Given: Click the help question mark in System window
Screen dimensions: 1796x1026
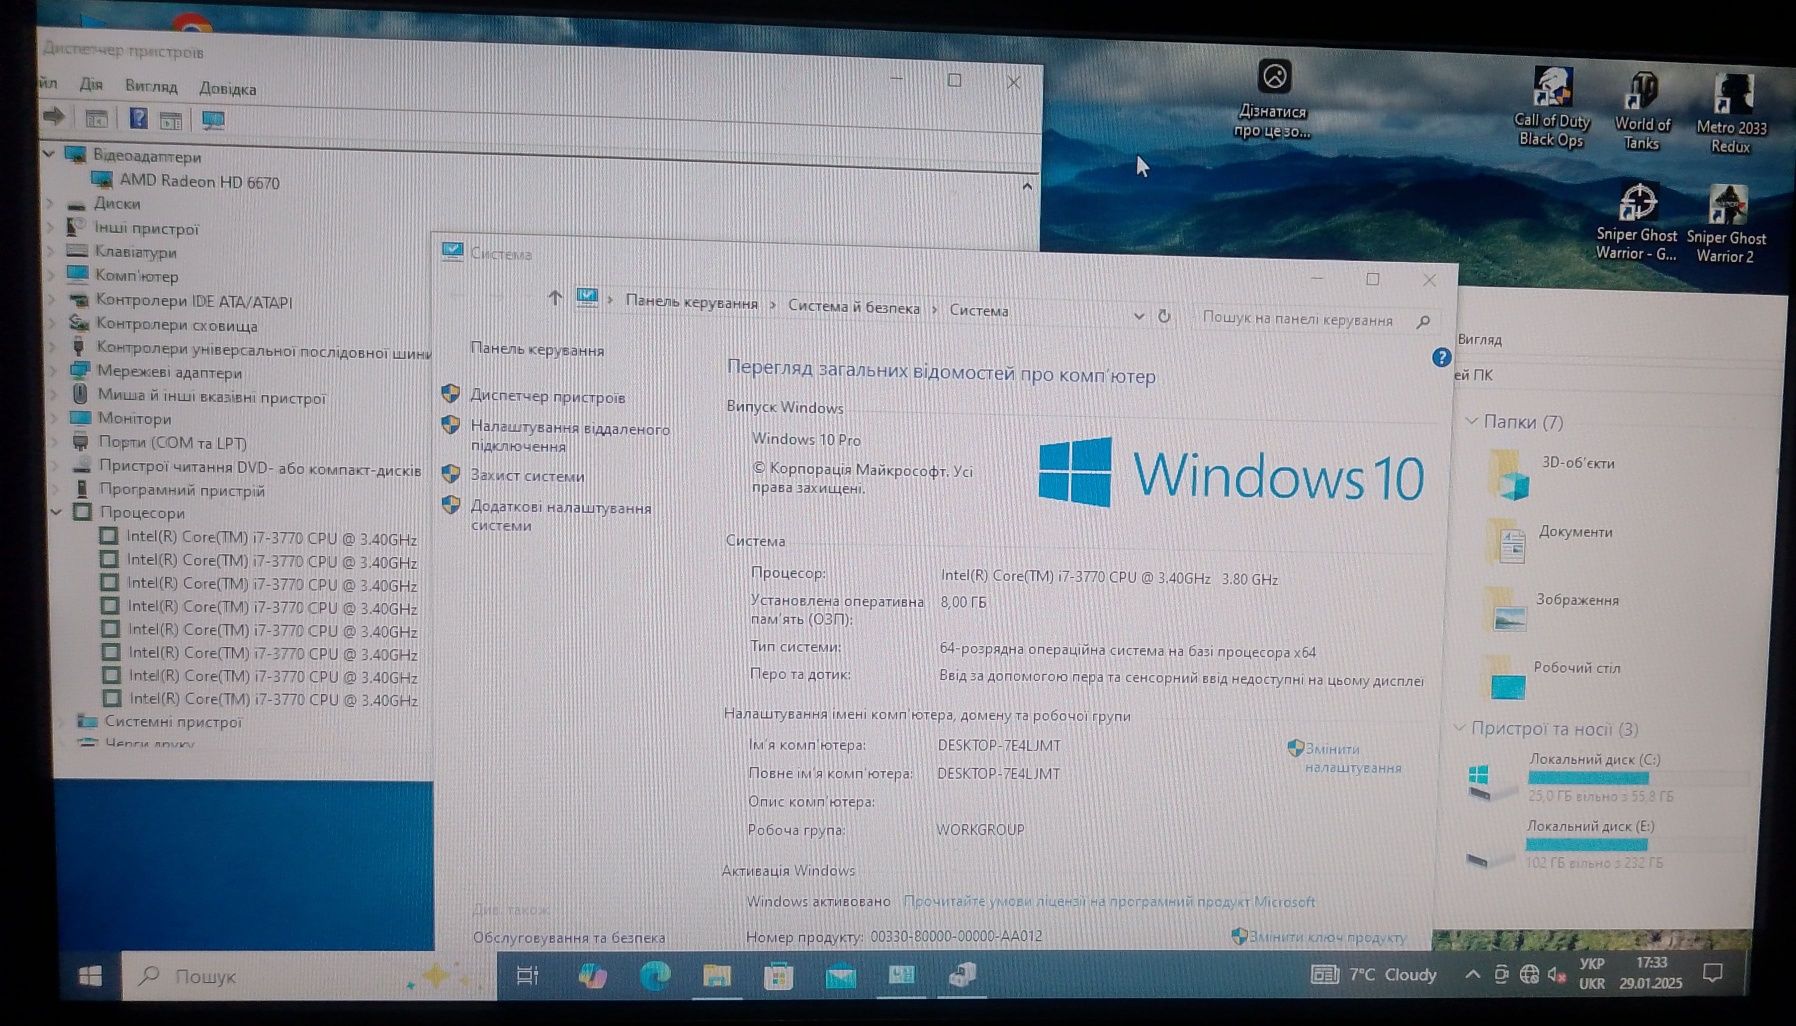Looking at the screenshot, I should tap(1441, 357).
